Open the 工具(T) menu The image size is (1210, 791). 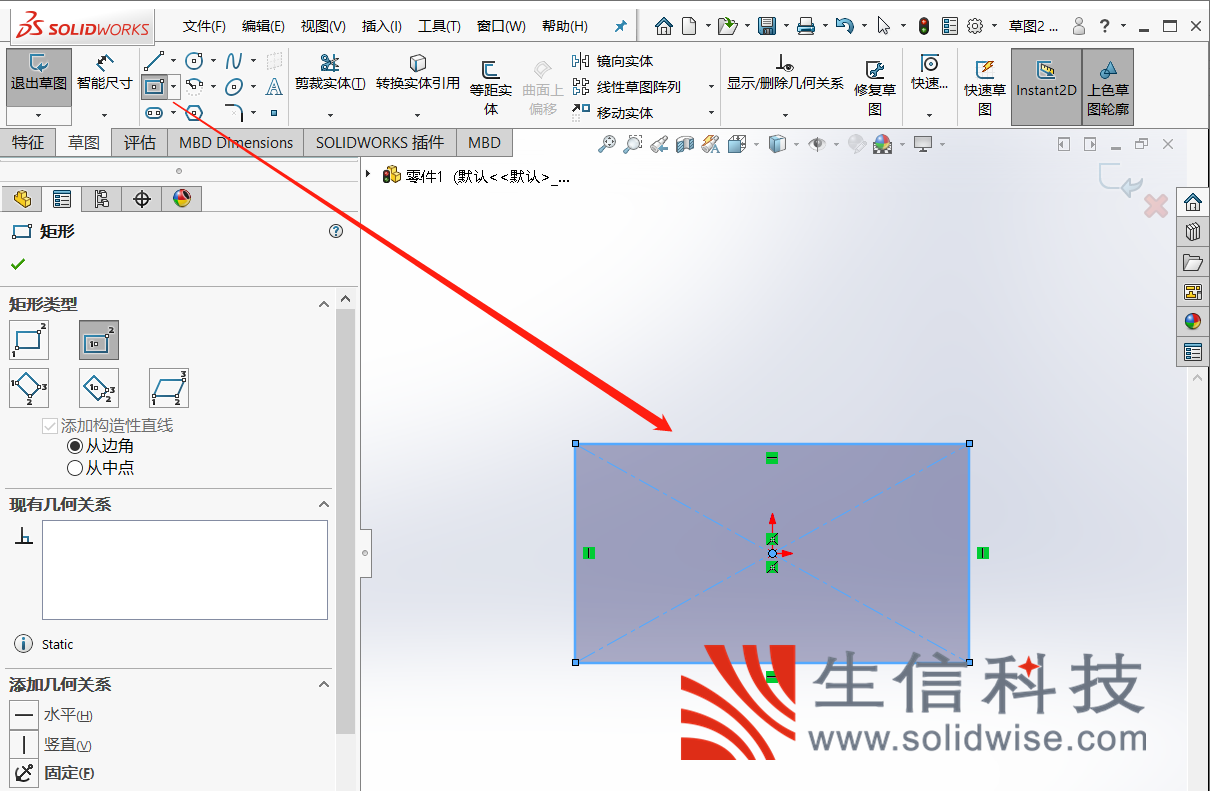click(439, 26)
